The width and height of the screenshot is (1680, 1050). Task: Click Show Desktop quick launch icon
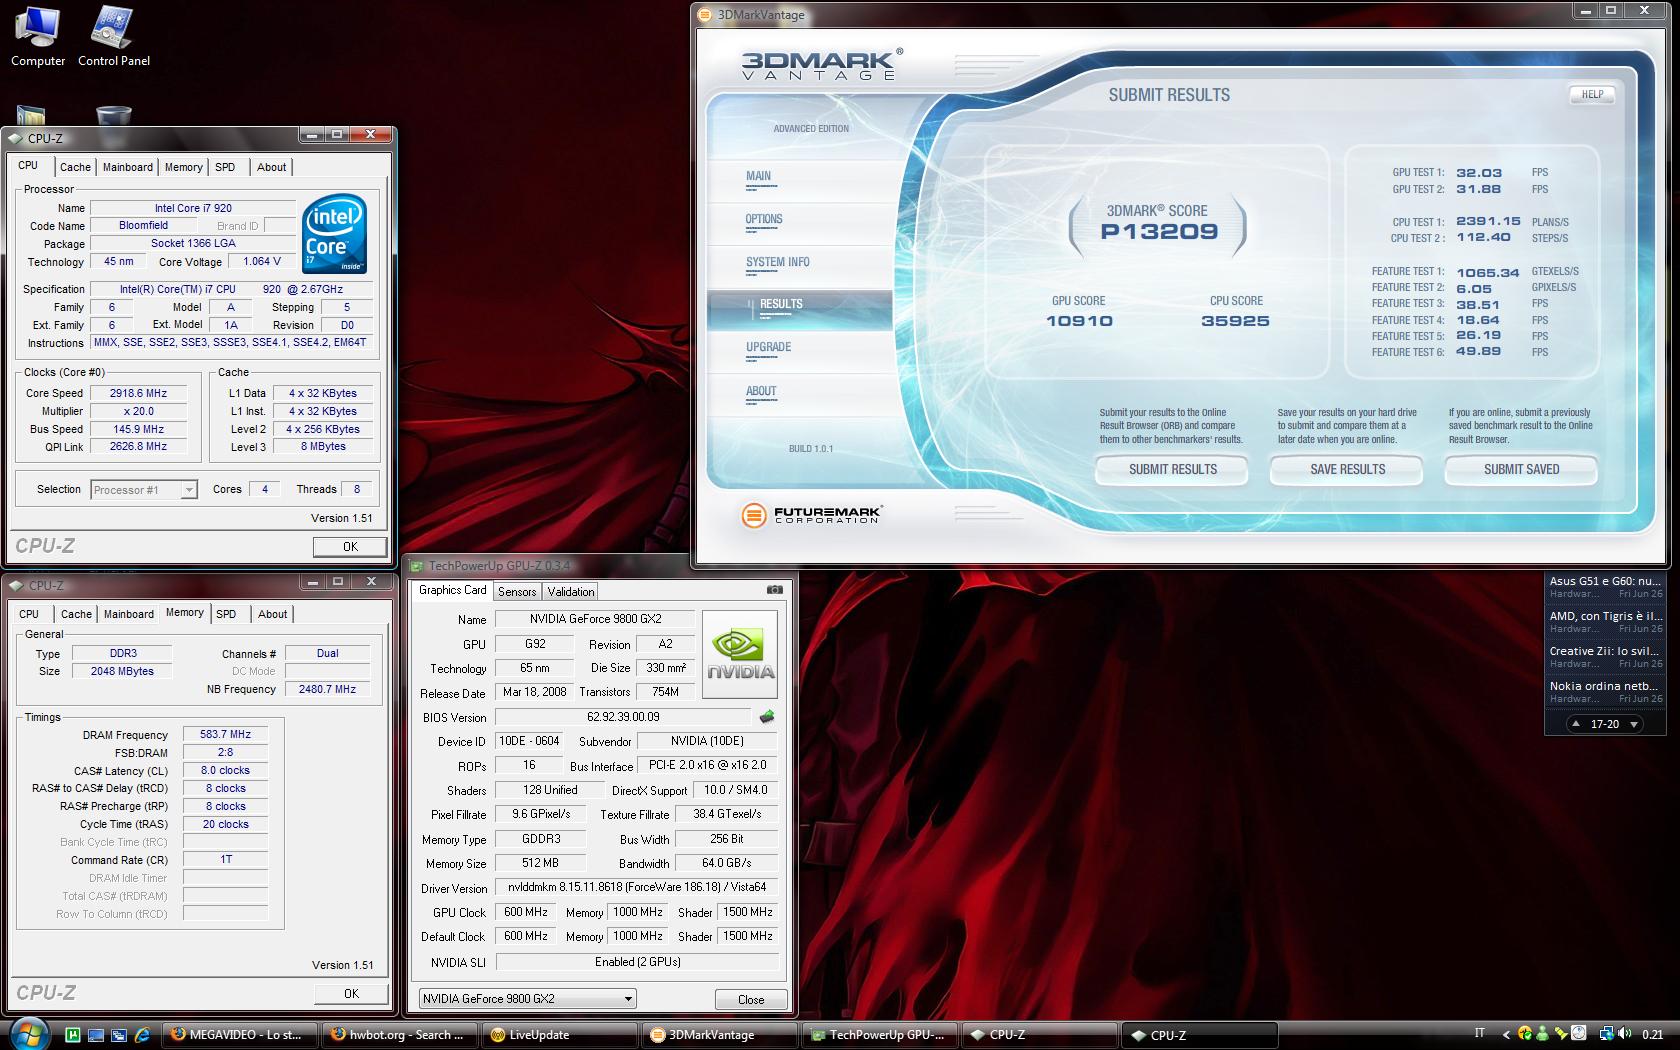click(x=96, y=1035)
